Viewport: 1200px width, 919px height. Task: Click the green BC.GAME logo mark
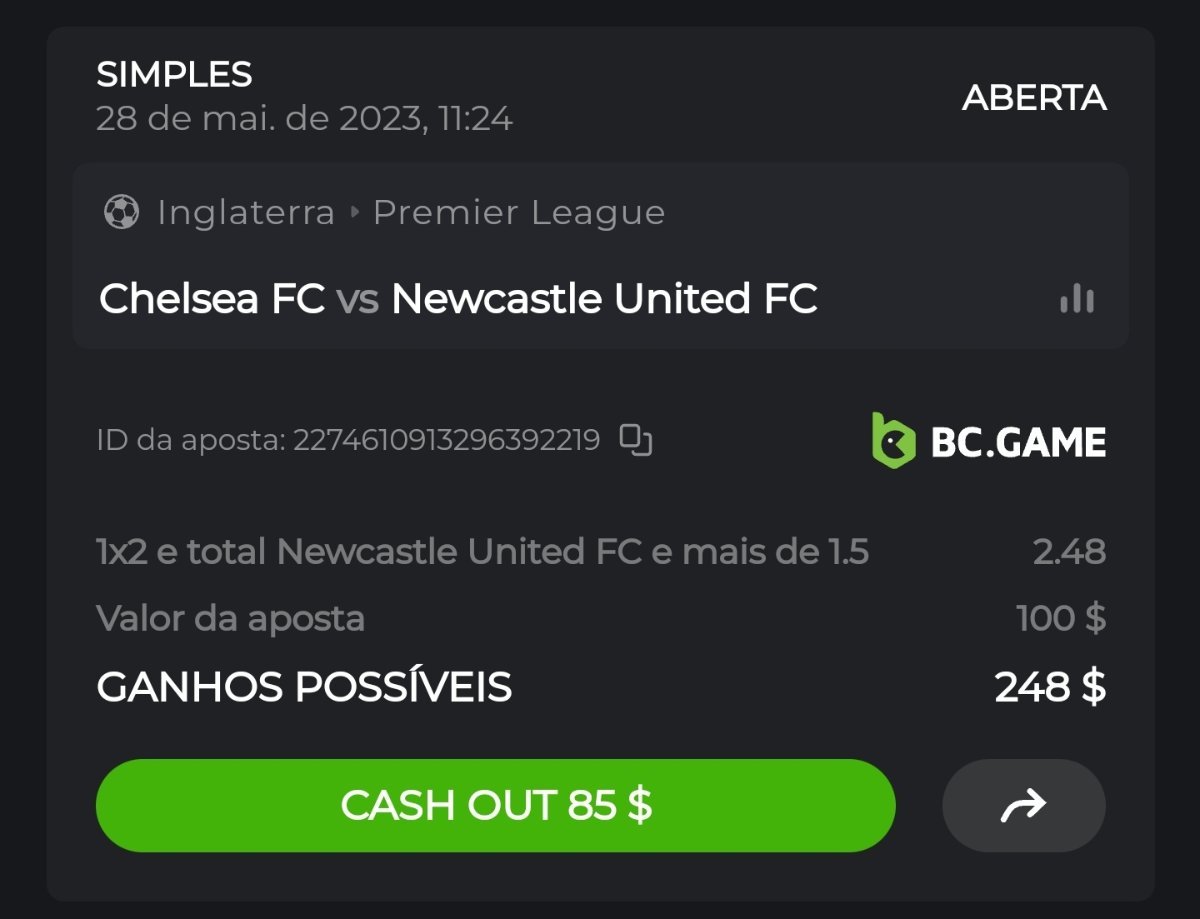point(893,441)
